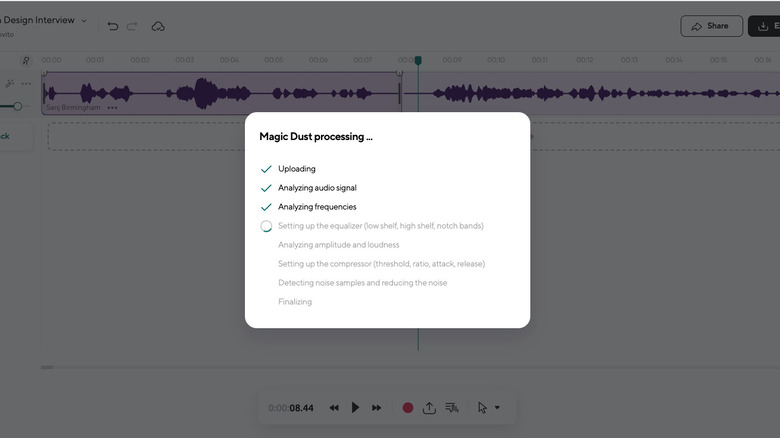
Task: Open the track header three-dot menu
Action: [26, 83]
